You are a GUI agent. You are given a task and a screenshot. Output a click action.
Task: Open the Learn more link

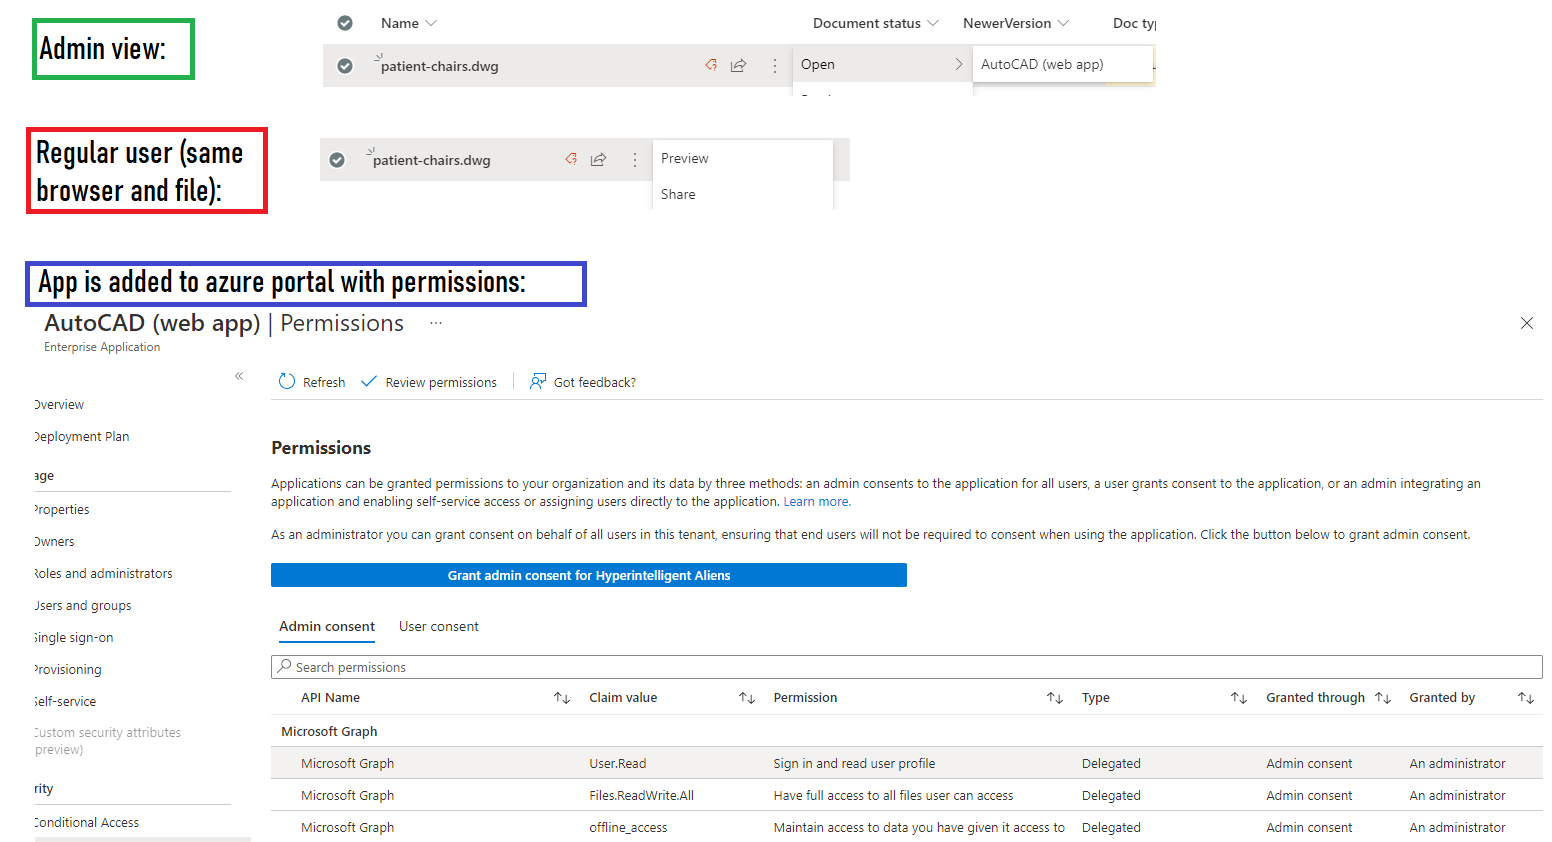pyautogui.click(x=816, y=500)
